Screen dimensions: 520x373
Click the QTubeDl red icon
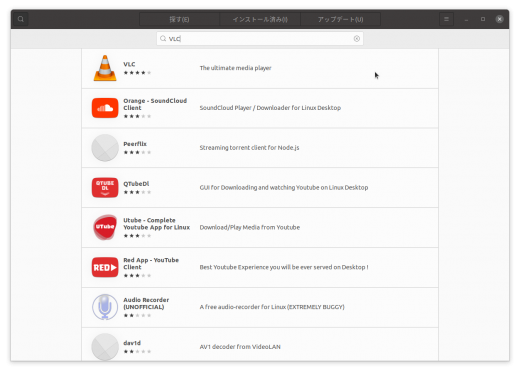pos(105,187)
